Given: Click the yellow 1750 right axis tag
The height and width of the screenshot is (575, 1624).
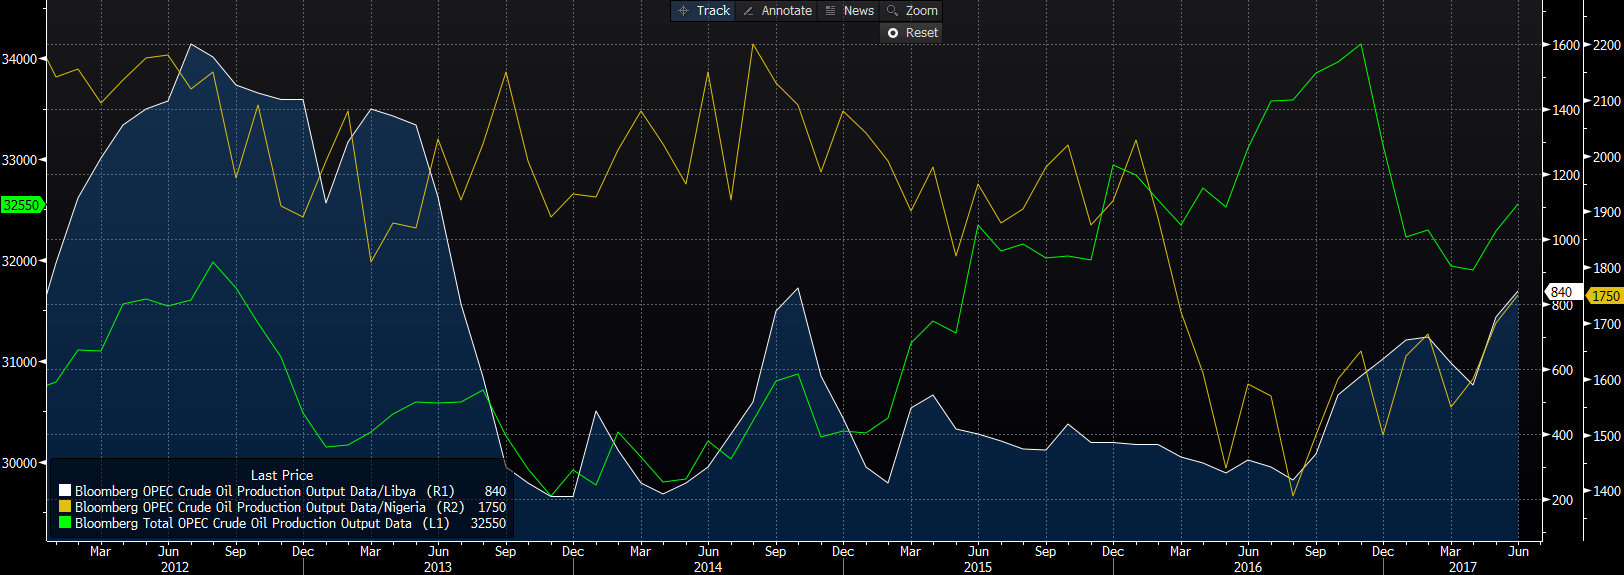Looking at the screenshot, I should 1605,296.
